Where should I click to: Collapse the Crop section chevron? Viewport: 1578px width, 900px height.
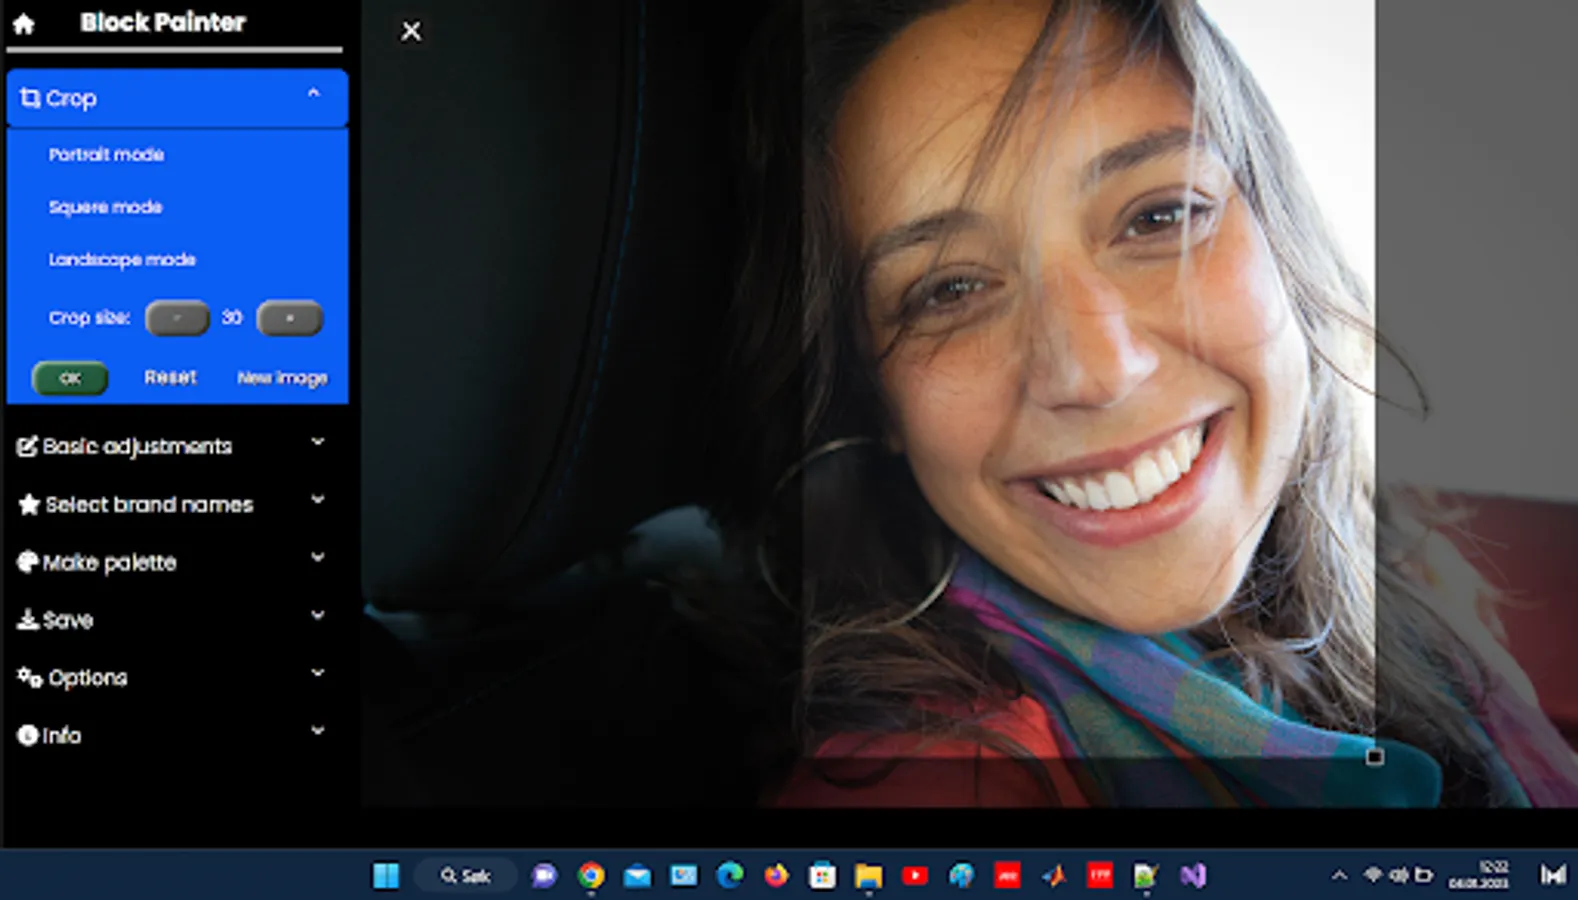click(313, 94)
